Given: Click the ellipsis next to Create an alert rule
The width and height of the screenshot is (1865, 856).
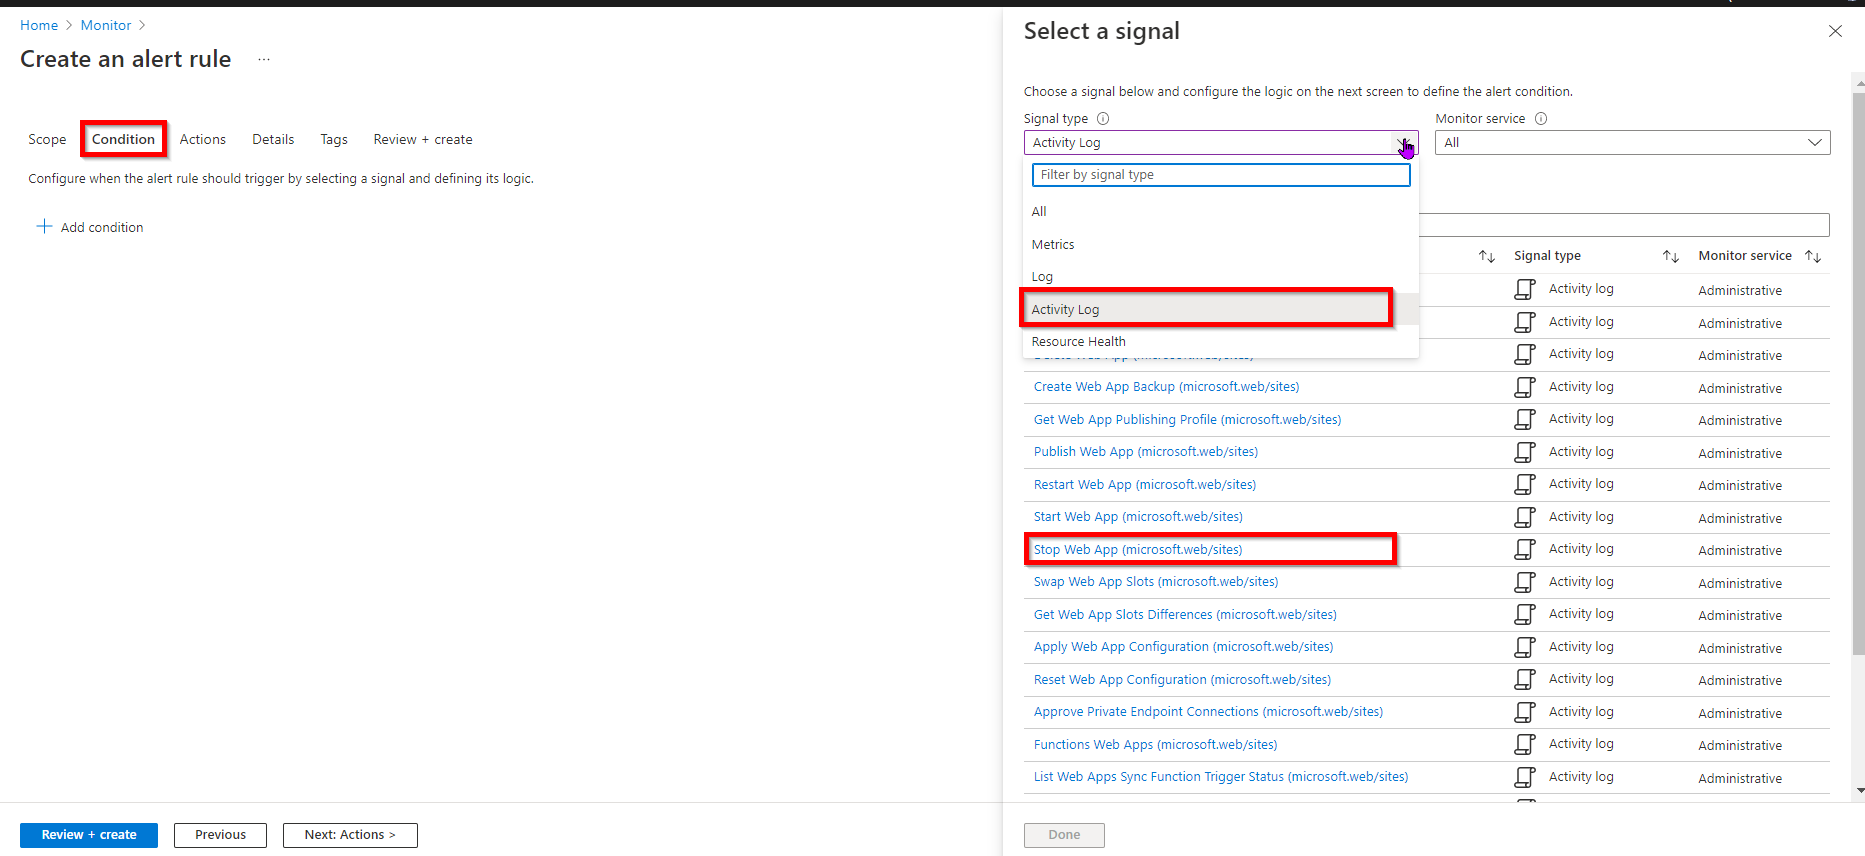Looking at the screenshot, I should pos(264,59).
